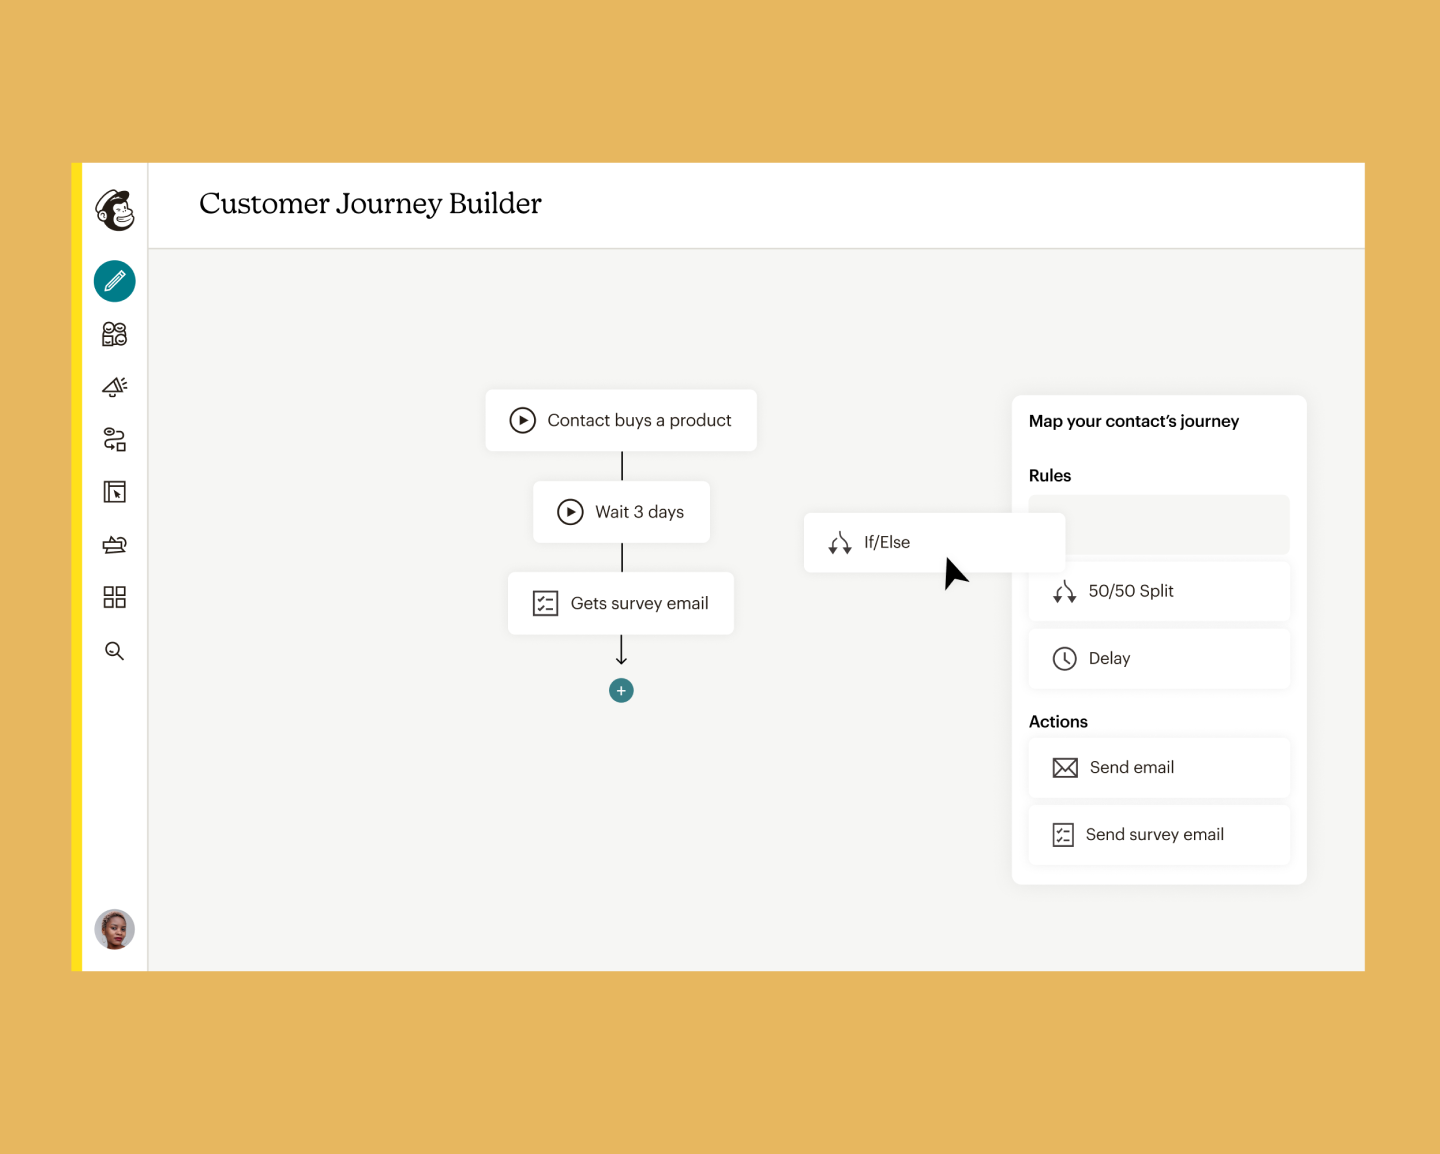
Task: Select the 'Wait 3 days' step
Action: tap(621, 512)
